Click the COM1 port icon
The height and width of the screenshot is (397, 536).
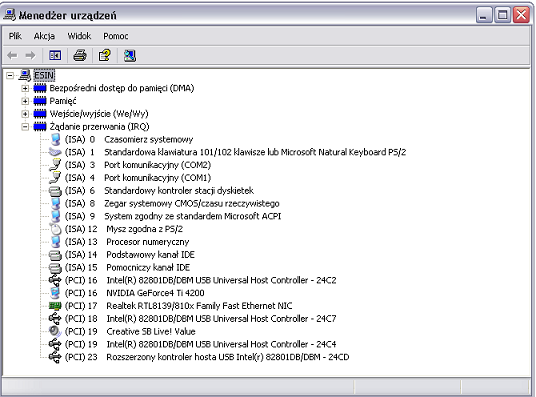[55, 177]
